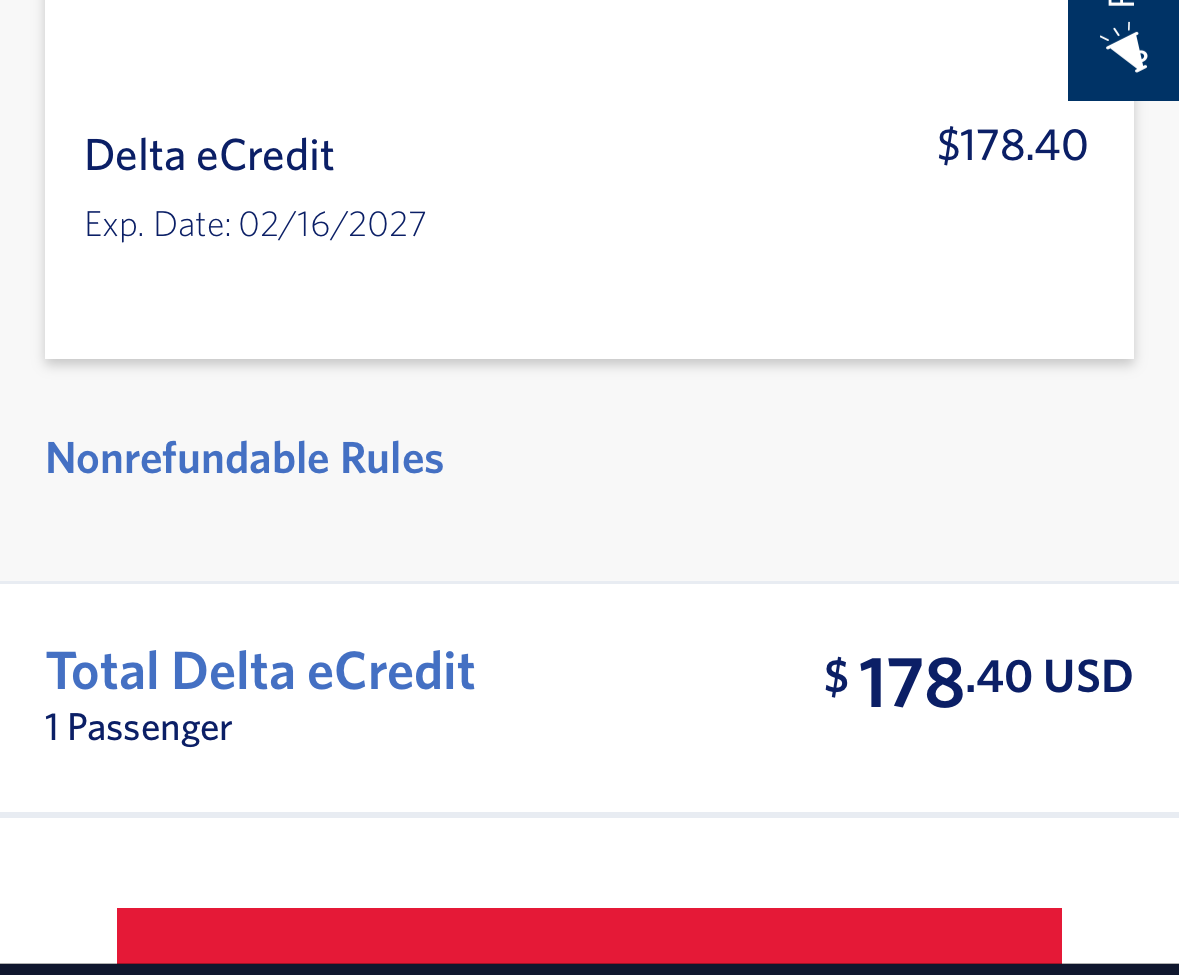Click the USD currency label

click(1088, 677)
